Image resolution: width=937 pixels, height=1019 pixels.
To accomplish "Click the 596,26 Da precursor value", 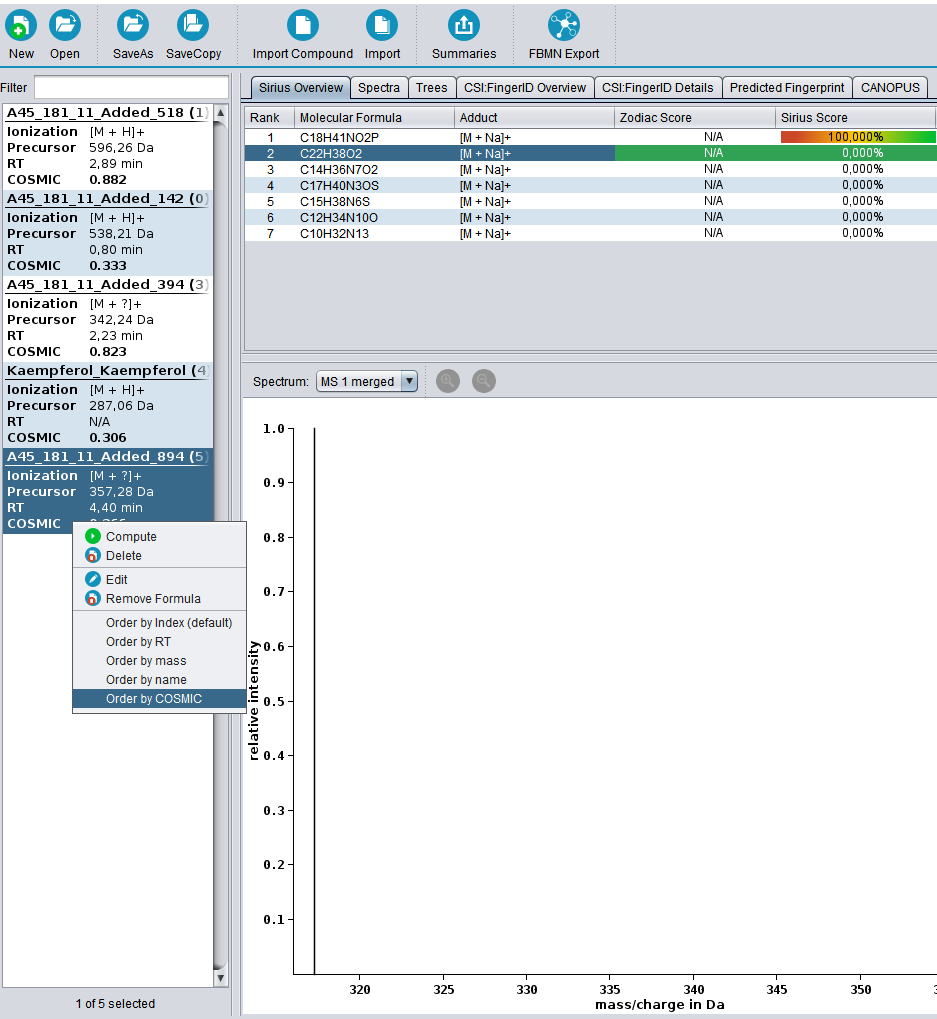I will (x=122, y=148).
